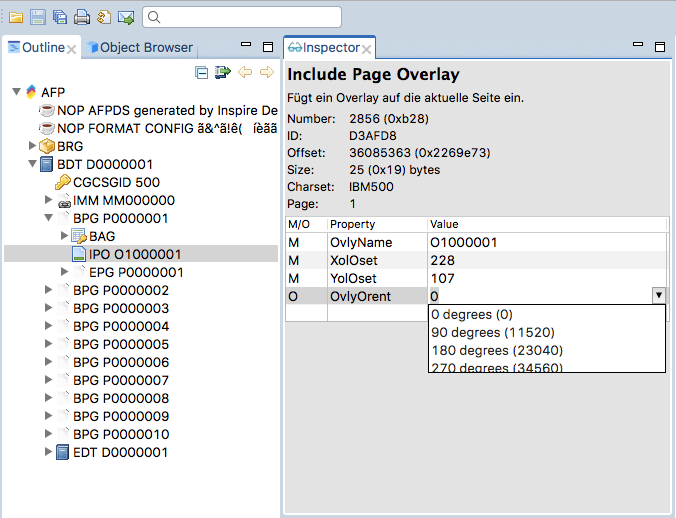The width and height of the screenshot is (676, 518).
Task: Click the save all toolbar icon
Action: 59,17
